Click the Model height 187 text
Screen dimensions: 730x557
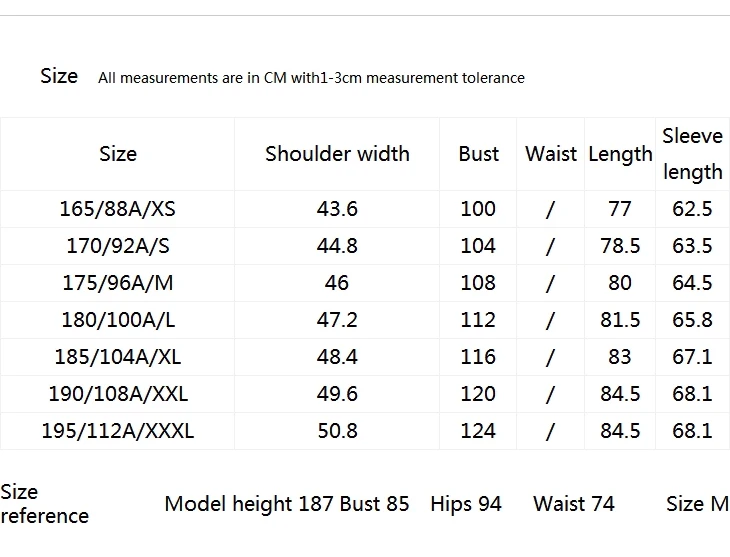249,504
